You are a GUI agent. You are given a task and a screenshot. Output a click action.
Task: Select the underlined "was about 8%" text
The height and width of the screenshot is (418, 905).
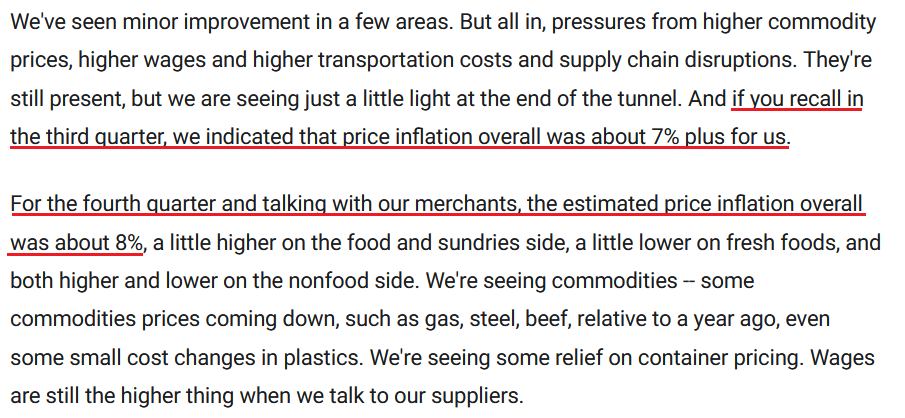pos(77,243)
